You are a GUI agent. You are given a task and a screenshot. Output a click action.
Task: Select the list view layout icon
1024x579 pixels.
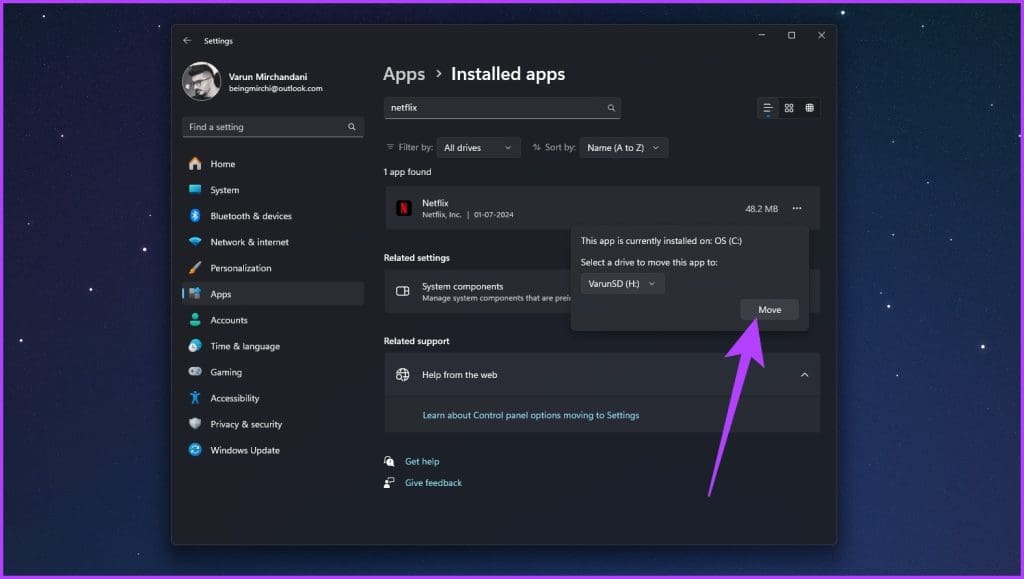(x=768, y=107)
